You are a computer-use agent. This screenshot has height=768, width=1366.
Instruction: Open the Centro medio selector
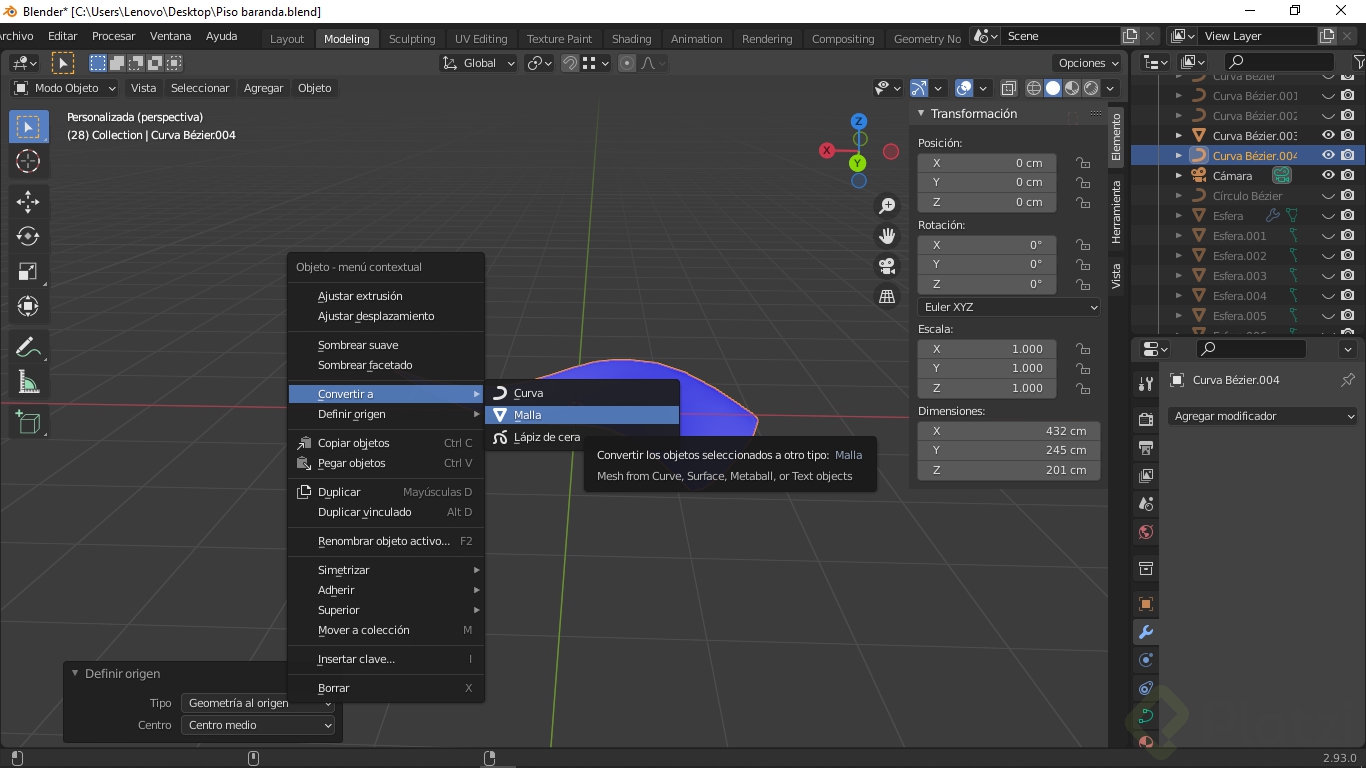[x=258, y=725]
